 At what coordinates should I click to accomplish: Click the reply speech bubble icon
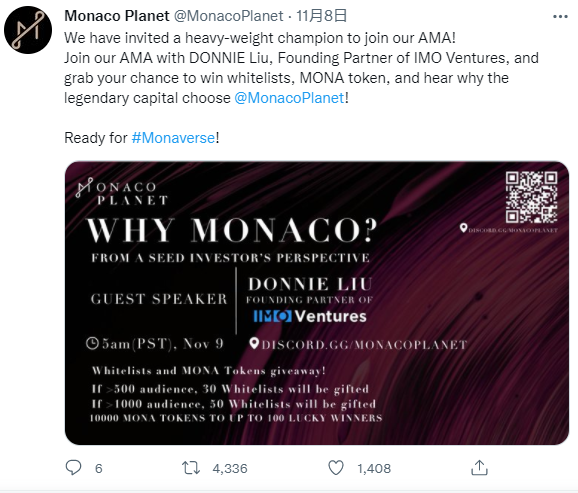(73, 468)
